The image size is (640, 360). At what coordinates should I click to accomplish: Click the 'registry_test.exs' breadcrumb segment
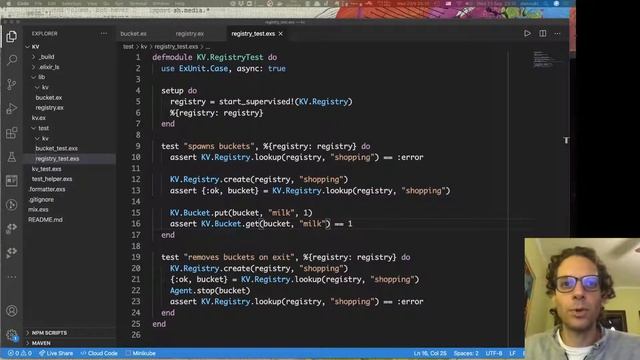pos(176,47)
